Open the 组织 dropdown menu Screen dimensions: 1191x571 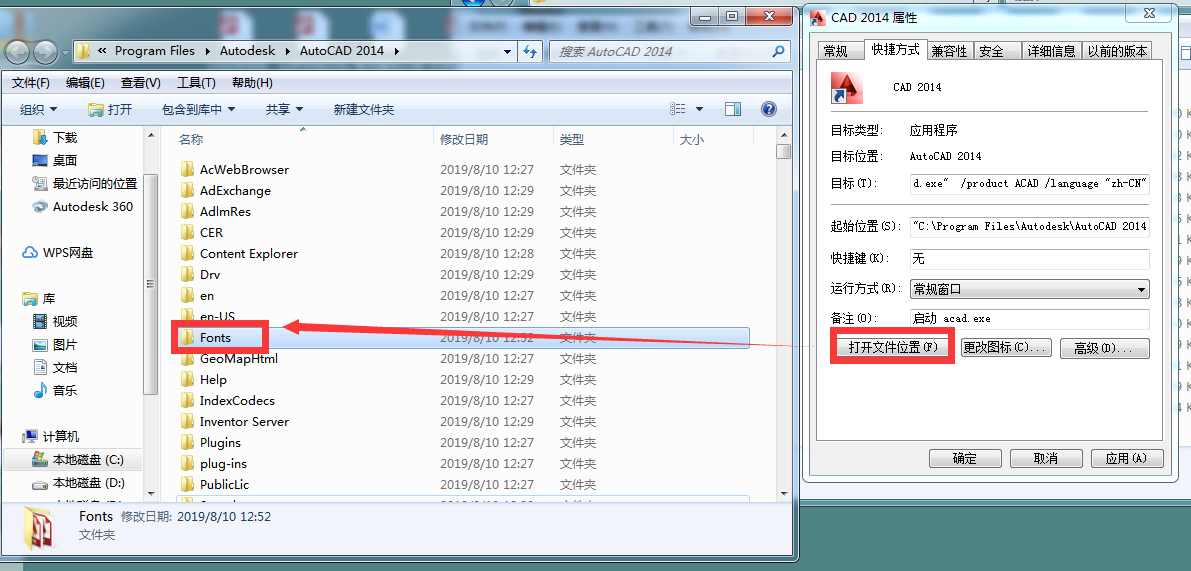click(39, 109)
